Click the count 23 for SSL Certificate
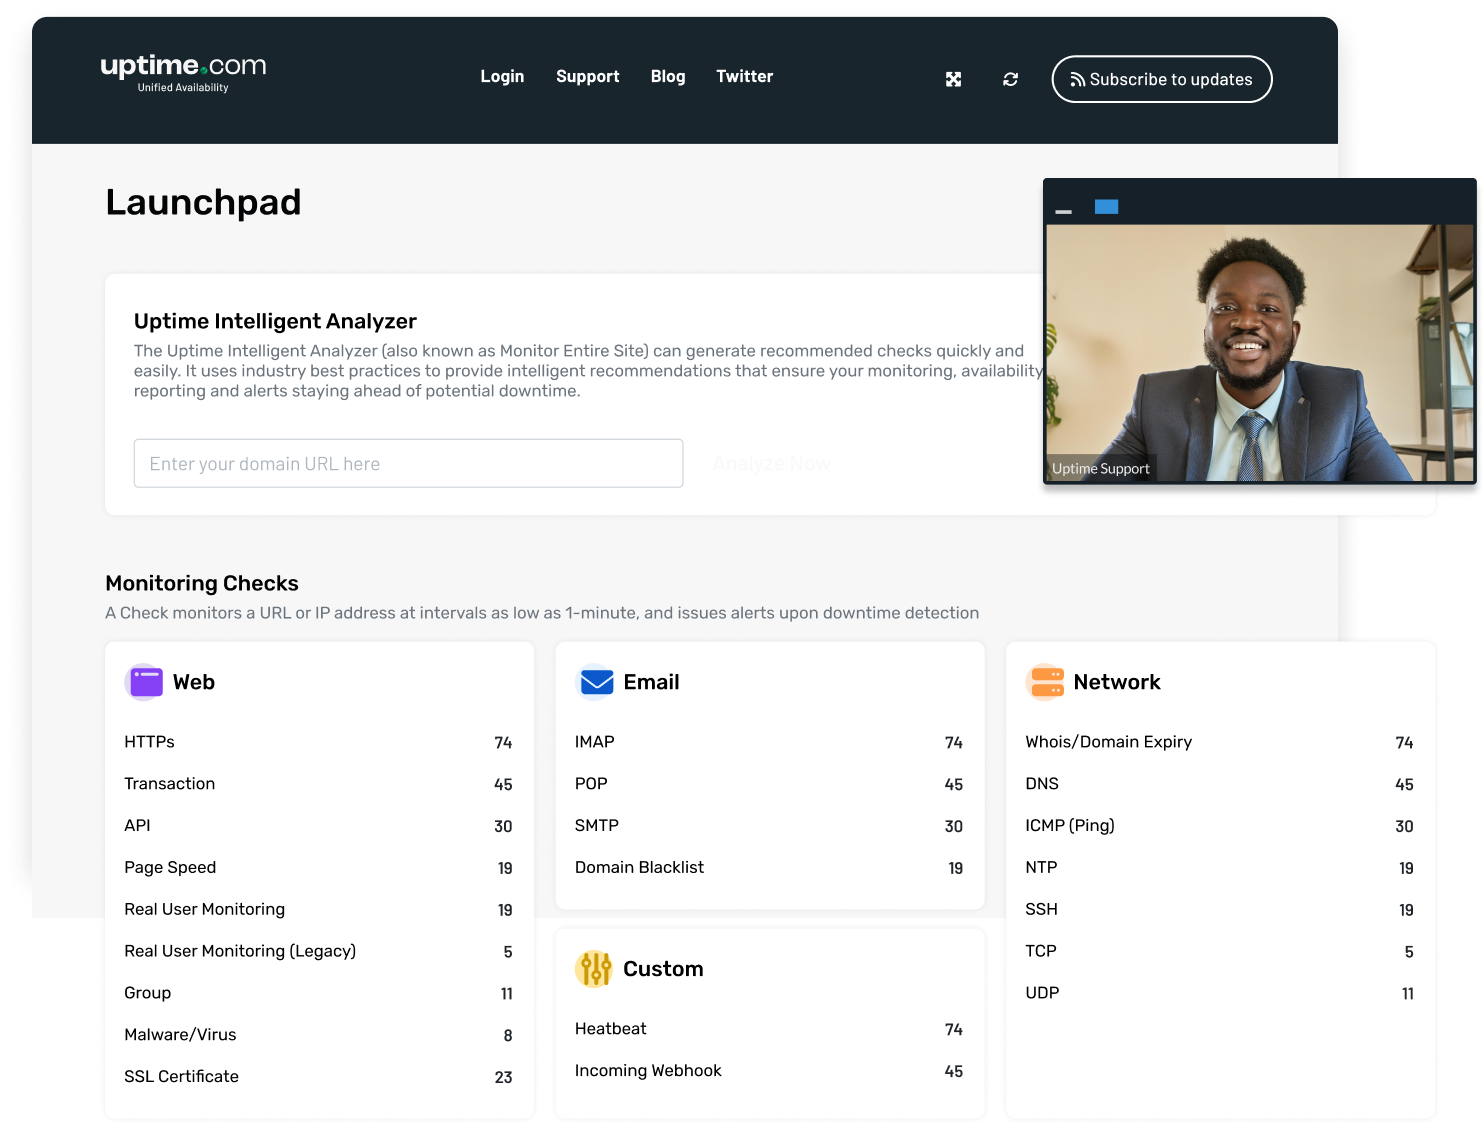This screenshot has width=1484, height=1126. pos(503,1077)
